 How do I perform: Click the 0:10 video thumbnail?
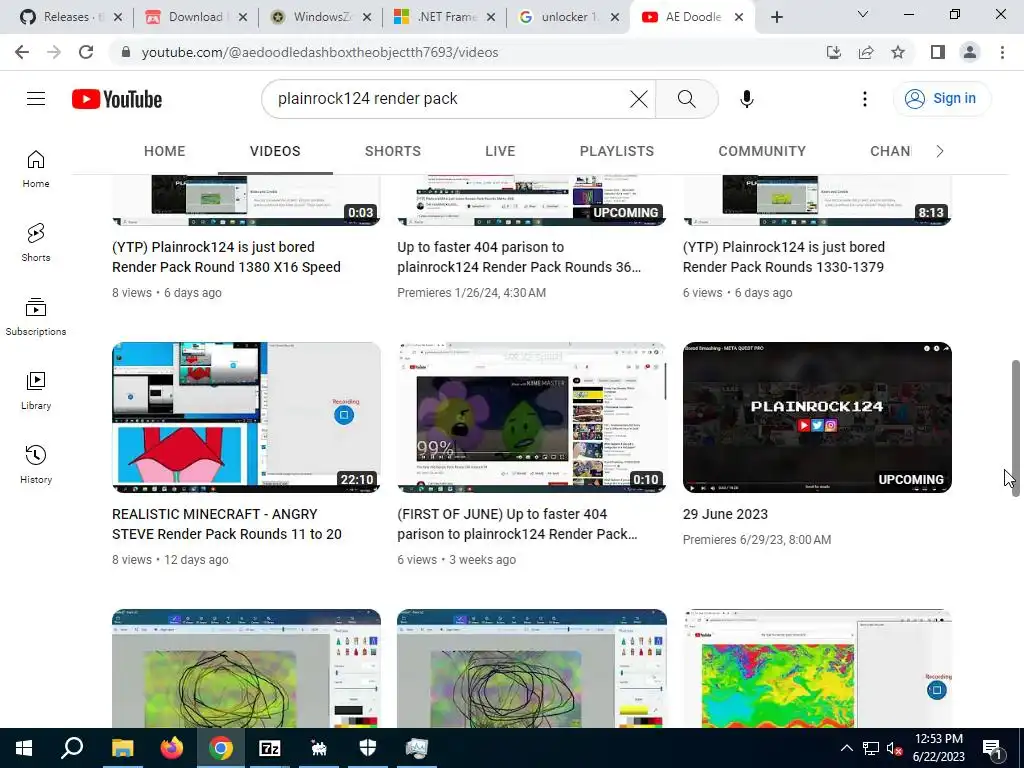(532, 417)
